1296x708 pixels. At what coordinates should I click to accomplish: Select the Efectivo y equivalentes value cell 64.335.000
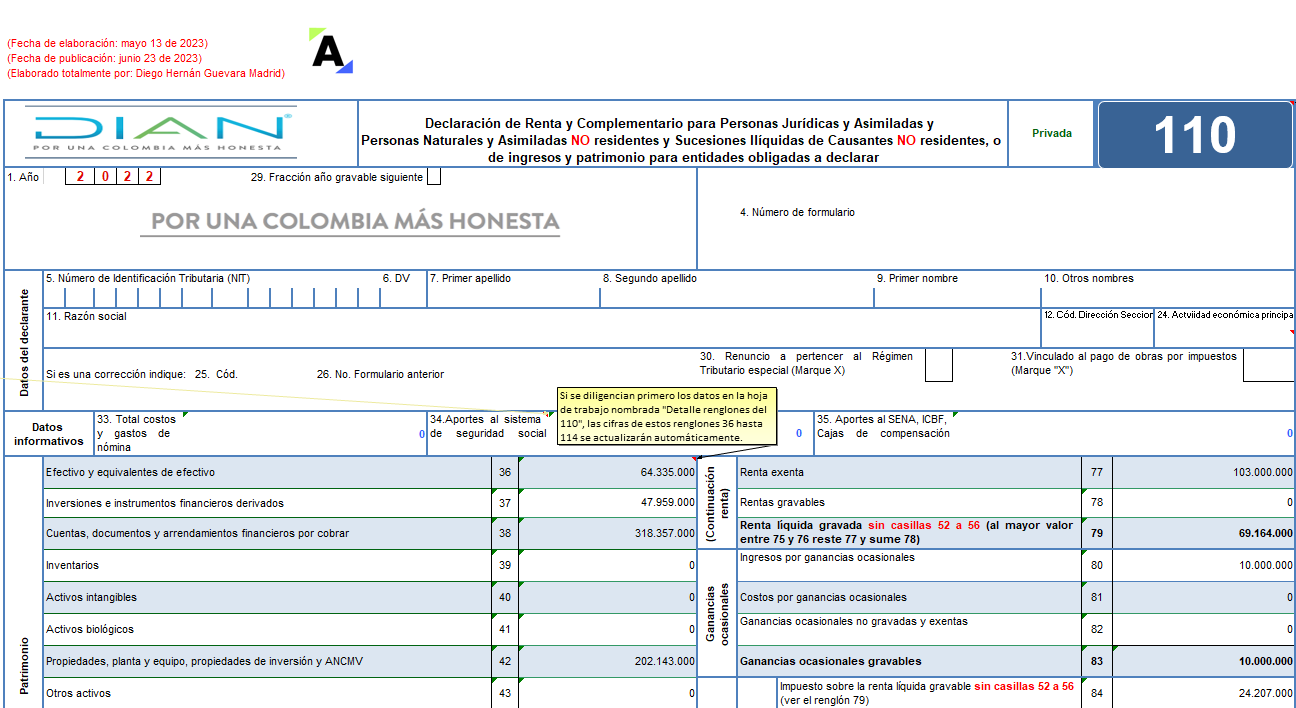pos(608,472)
